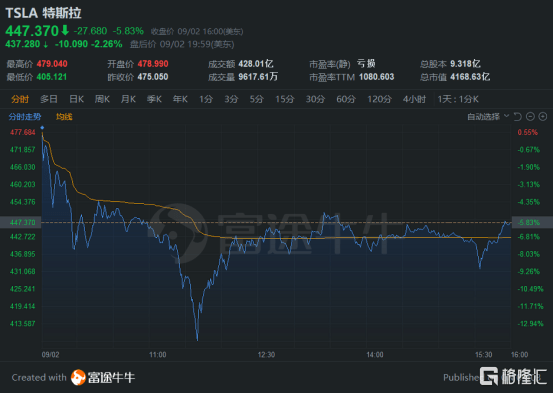554x393 pixels.
Task: Click the 413.587 y-axis label
Action: (x=23, y=324)
